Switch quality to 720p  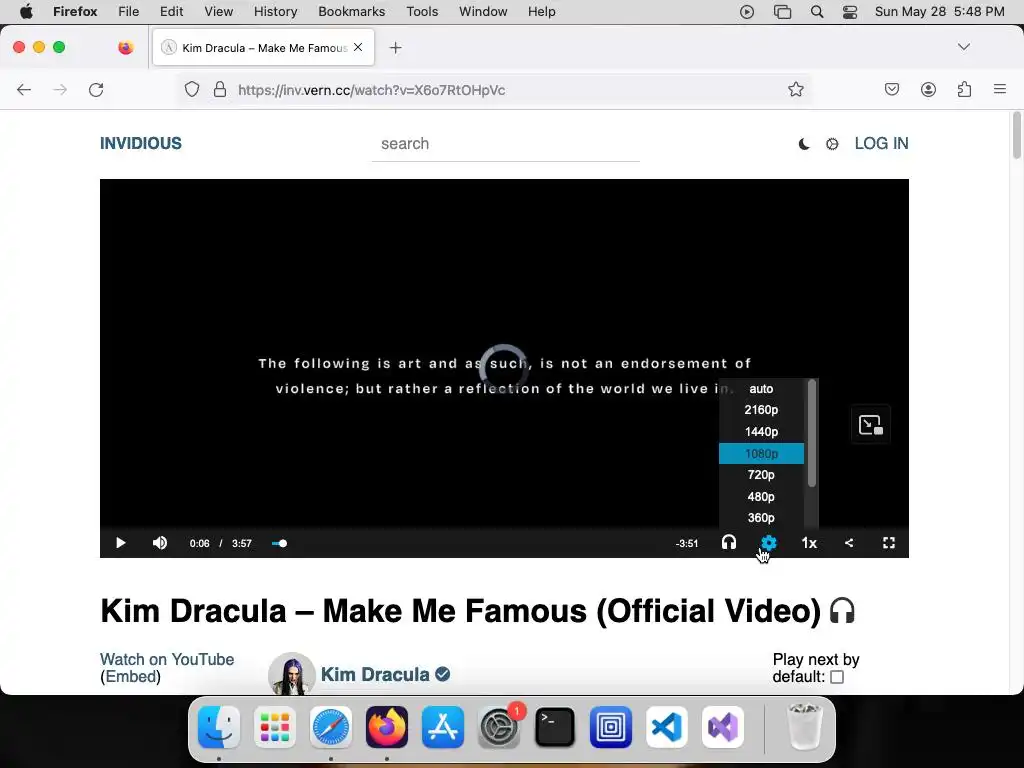tap(761, 475)
